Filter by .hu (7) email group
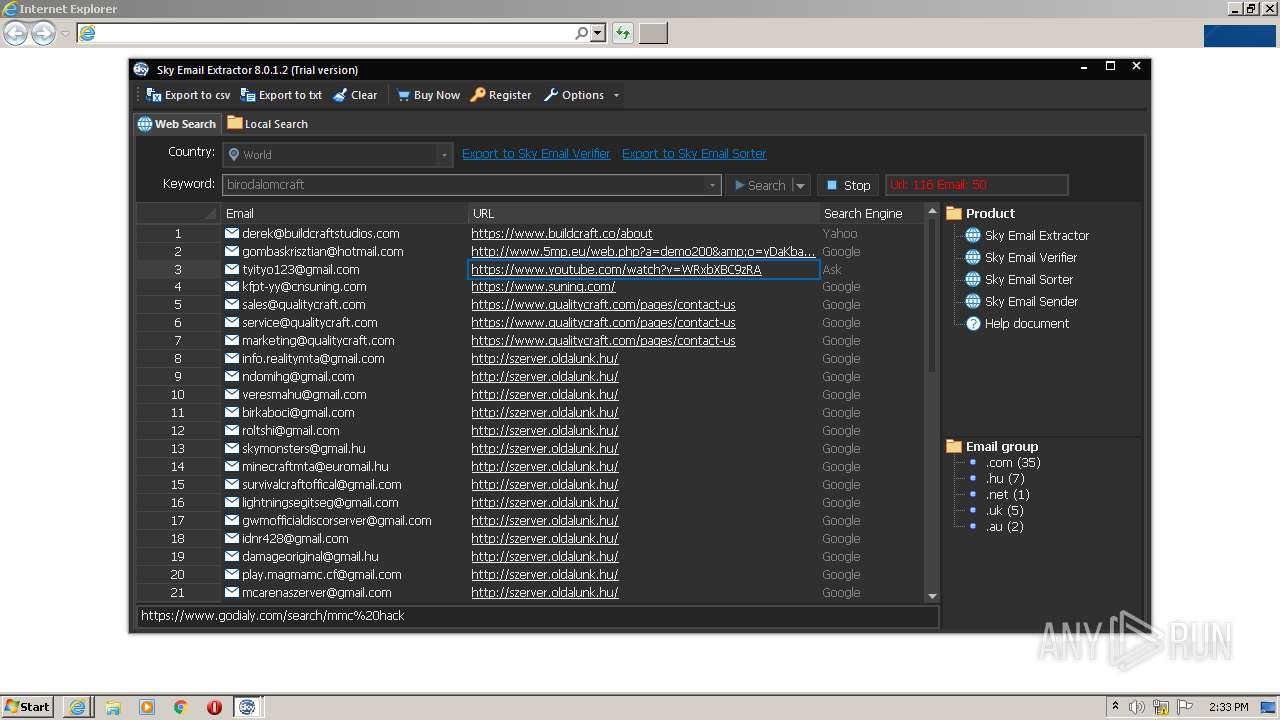 click(1005, 478)
